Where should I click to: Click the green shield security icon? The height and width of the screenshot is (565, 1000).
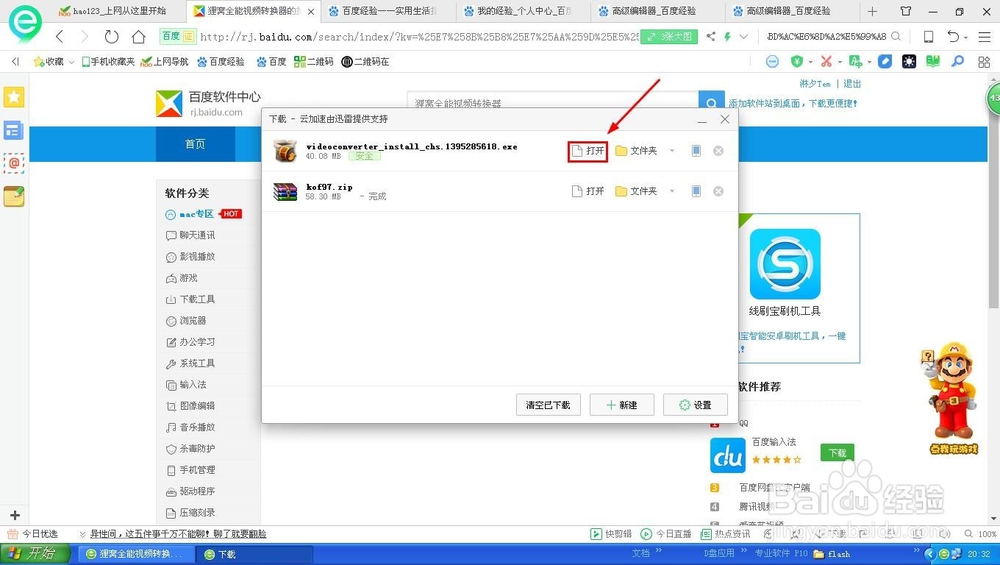pos(797,61)
